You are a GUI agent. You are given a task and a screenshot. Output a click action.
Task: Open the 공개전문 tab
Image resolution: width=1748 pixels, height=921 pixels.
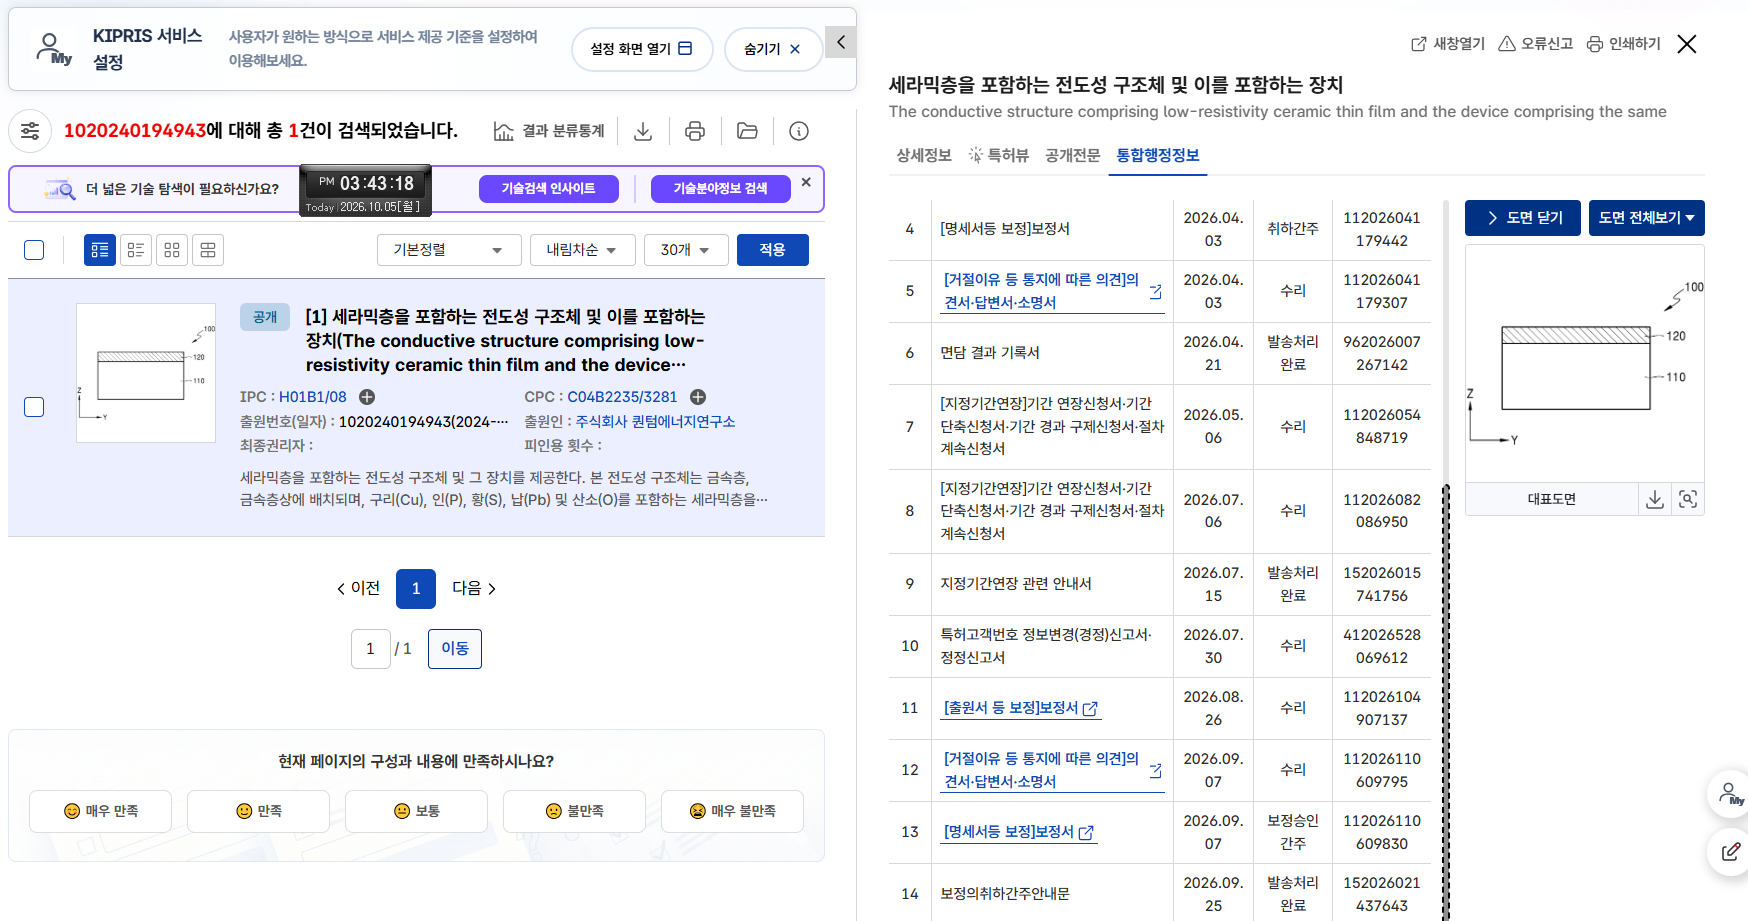click(1073, 155)
